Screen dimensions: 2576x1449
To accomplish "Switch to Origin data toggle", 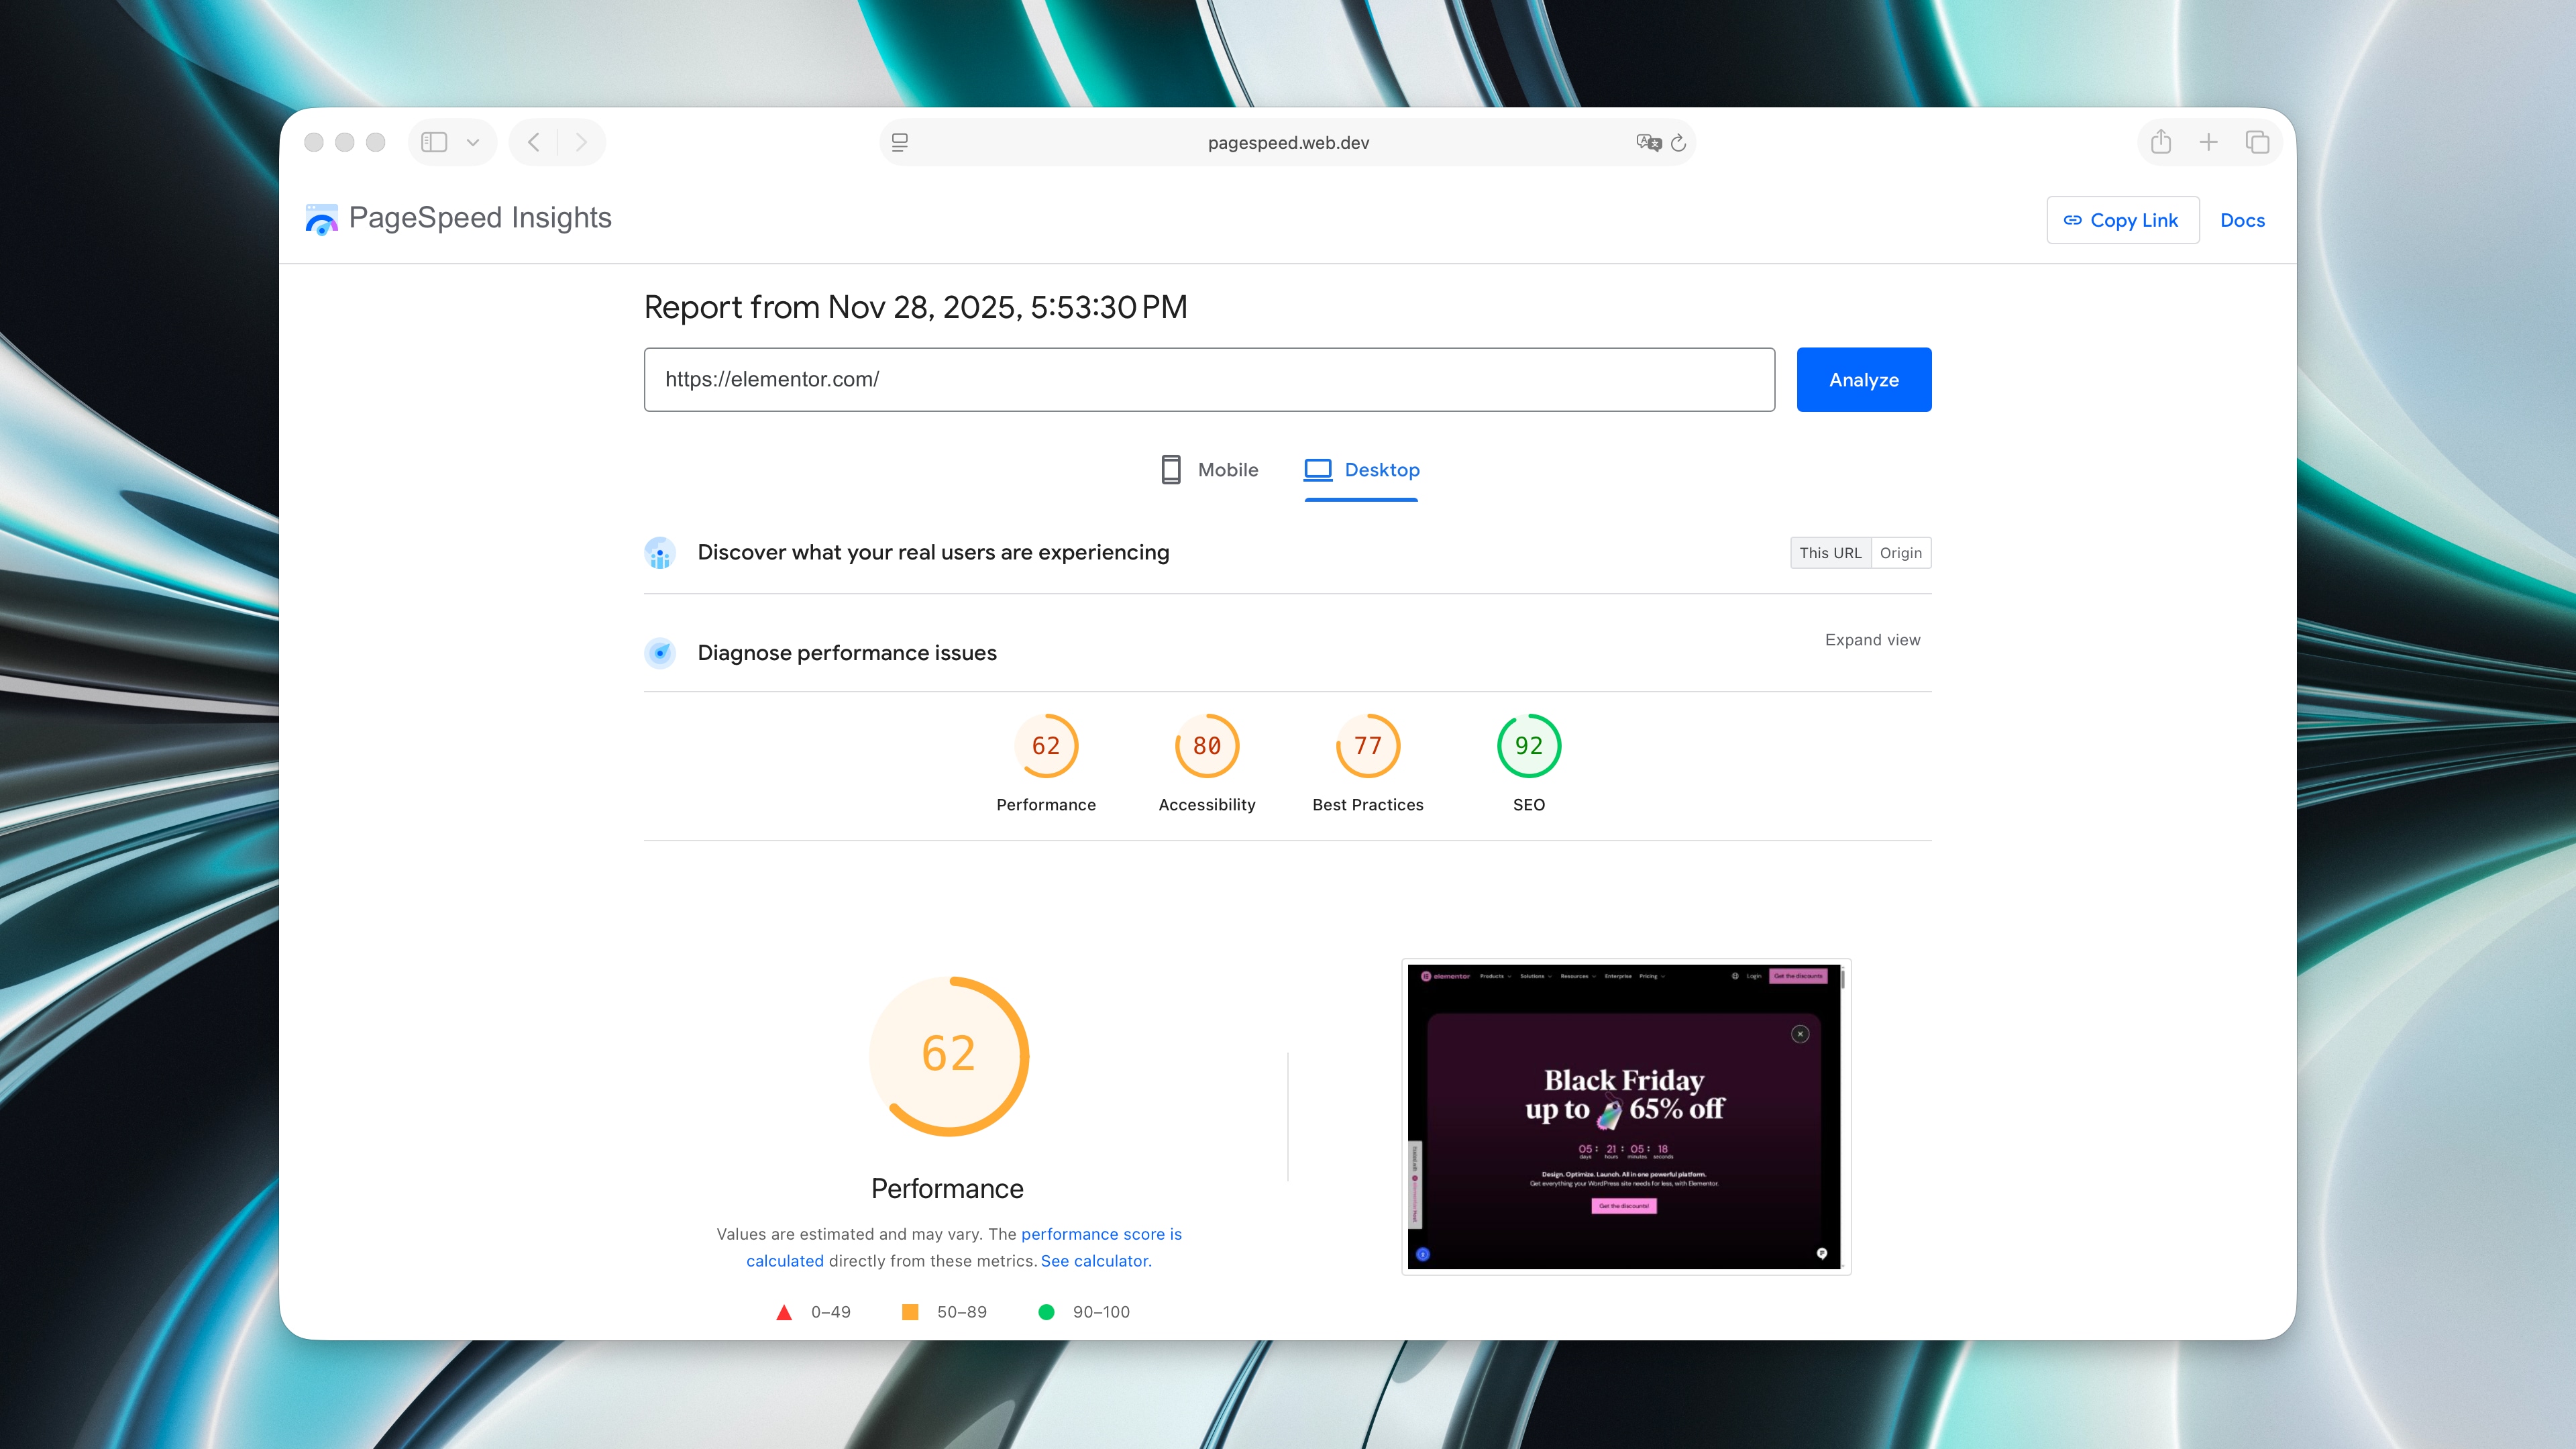I will pyautogui.click(x=1900, y=553).
